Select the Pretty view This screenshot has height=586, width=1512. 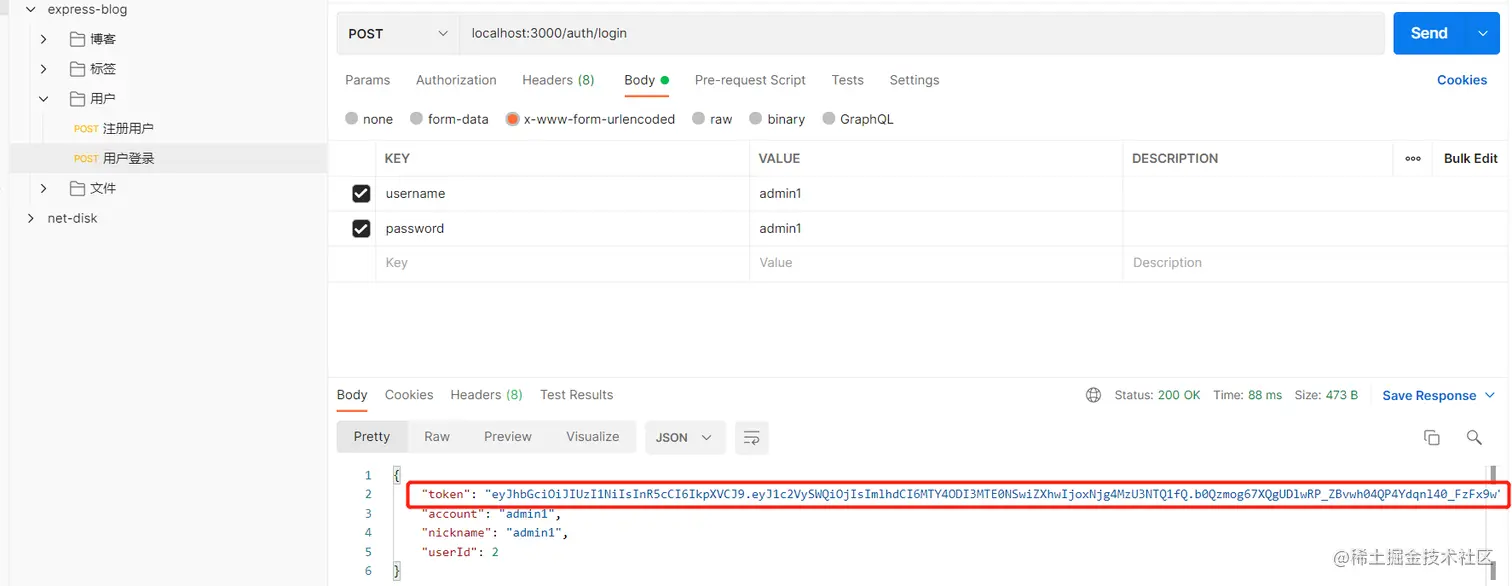[372, 437]
